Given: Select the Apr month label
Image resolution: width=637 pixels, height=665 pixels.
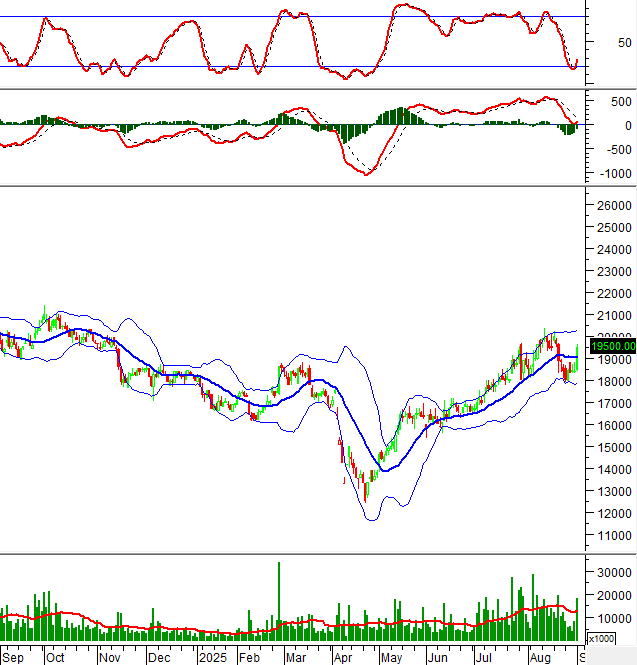Looking at the screenshot, I should 342,657.
